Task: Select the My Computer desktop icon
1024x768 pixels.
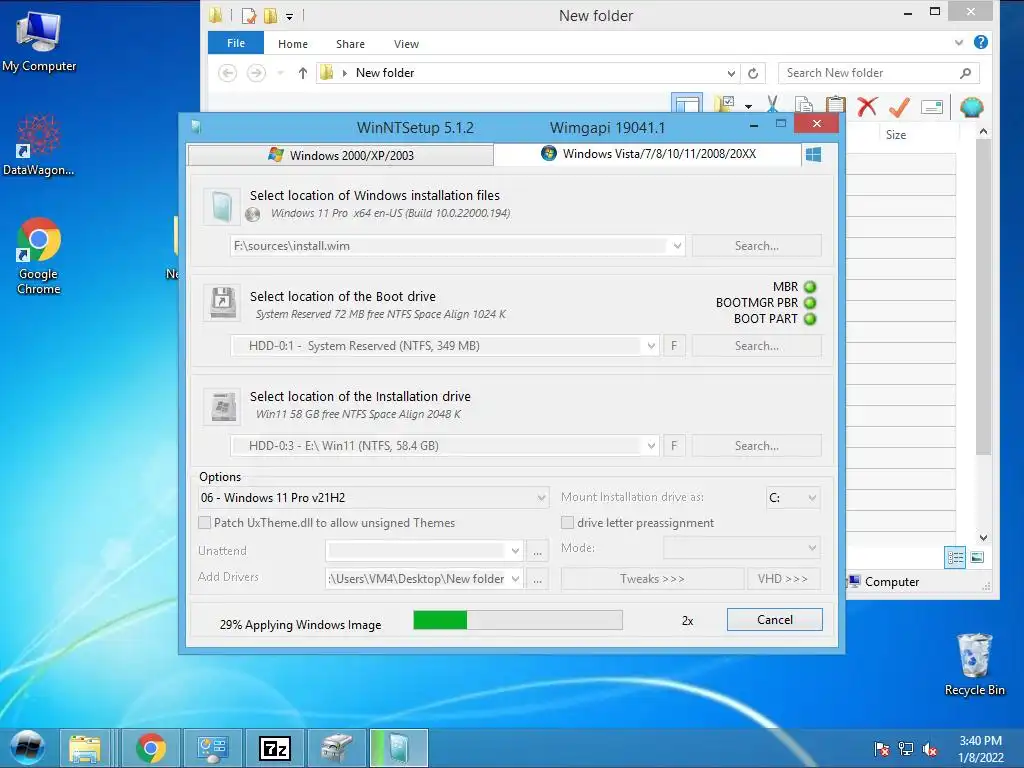Action: (39, 42)
